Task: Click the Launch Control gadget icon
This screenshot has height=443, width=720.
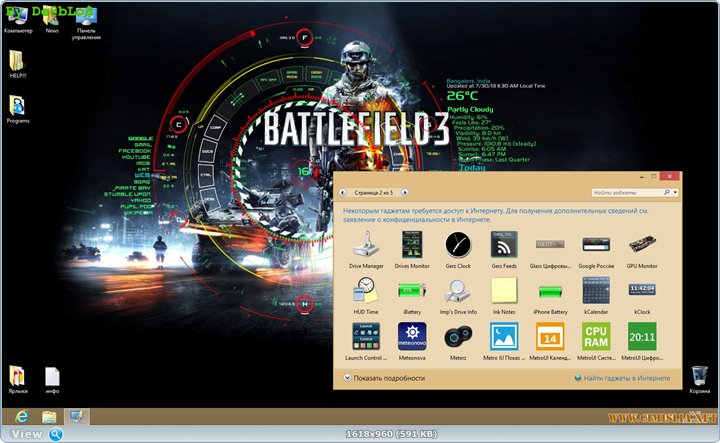Action: point(365,337)
